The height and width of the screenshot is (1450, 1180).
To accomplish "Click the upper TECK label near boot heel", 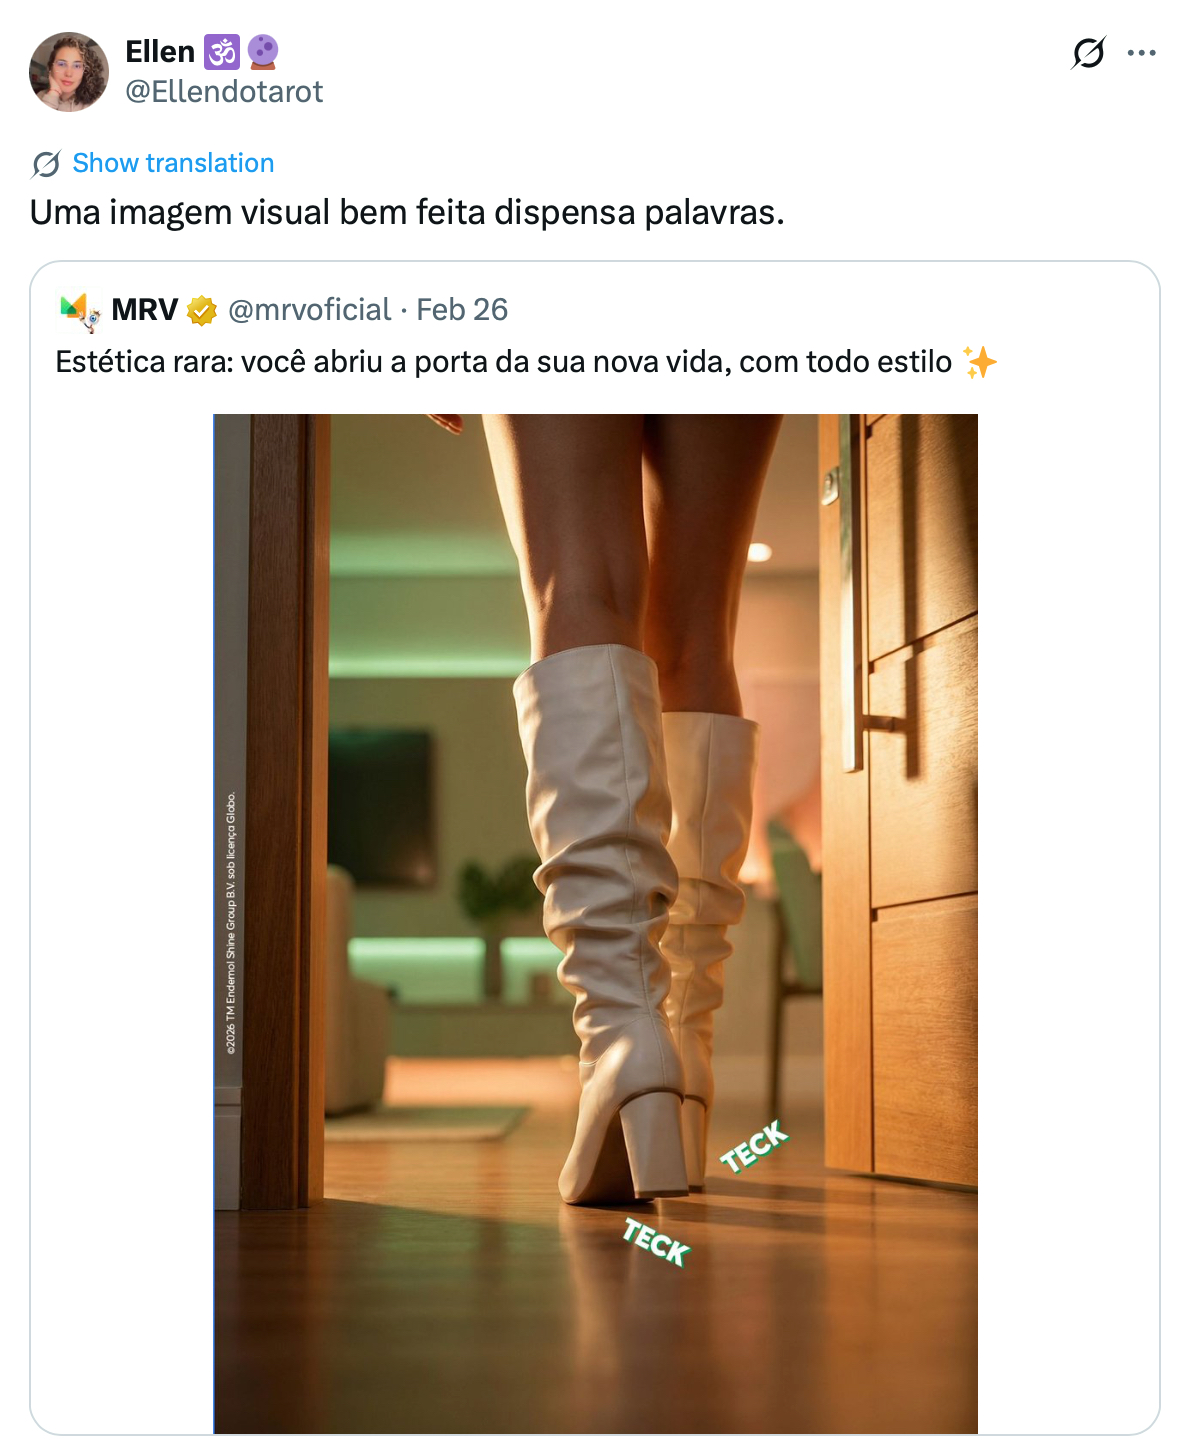I will pyautogui.click(x=755, y=1145).
